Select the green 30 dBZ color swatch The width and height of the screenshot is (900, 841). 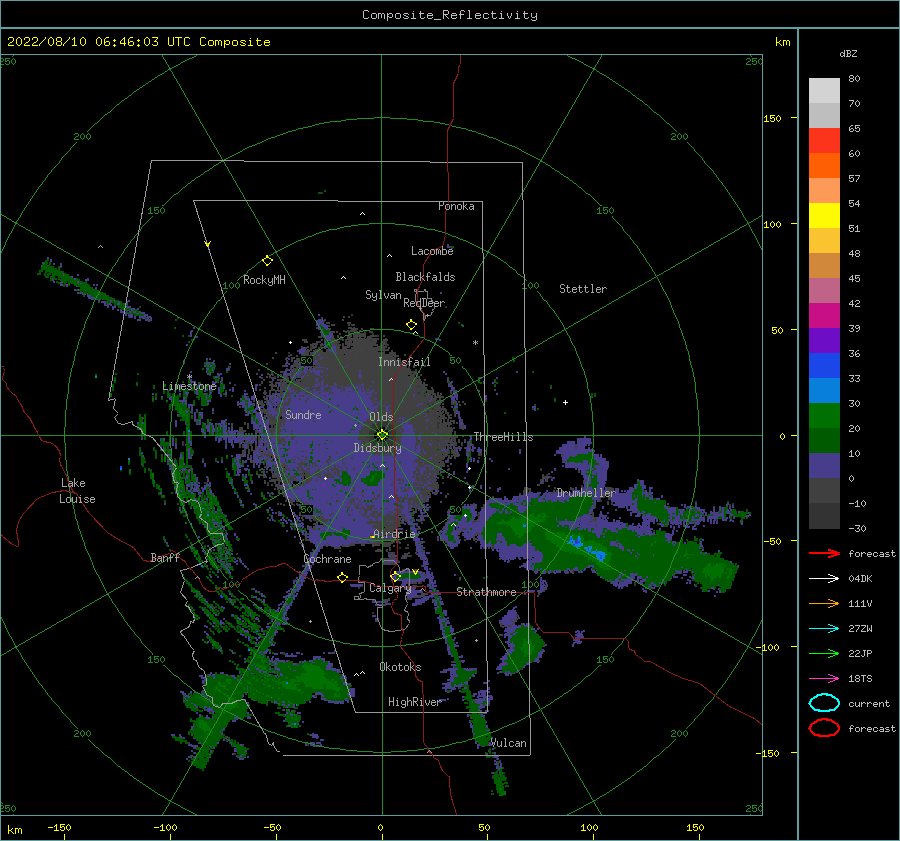pyautogui.click(x=824, y=415)
